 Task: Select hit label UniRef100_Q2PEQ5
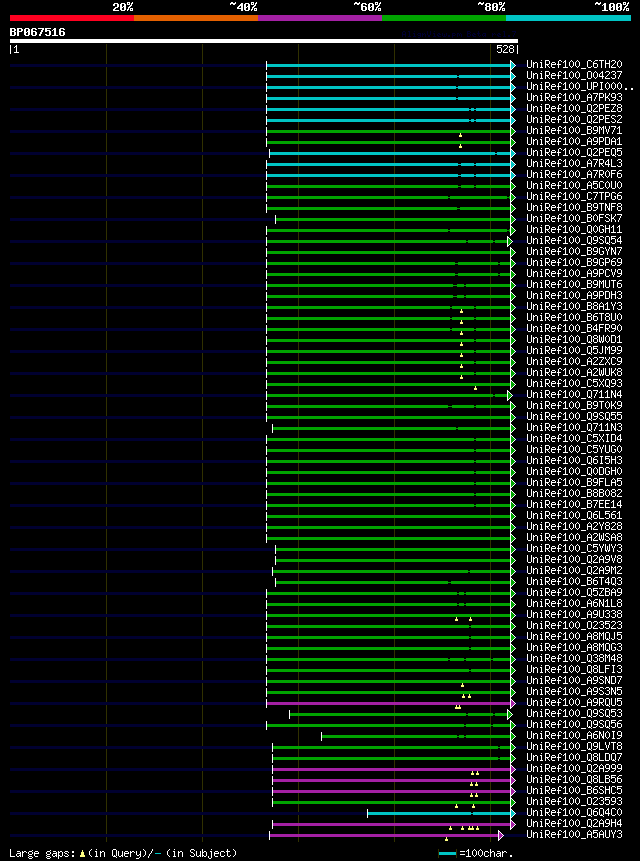tap(574, 153)
